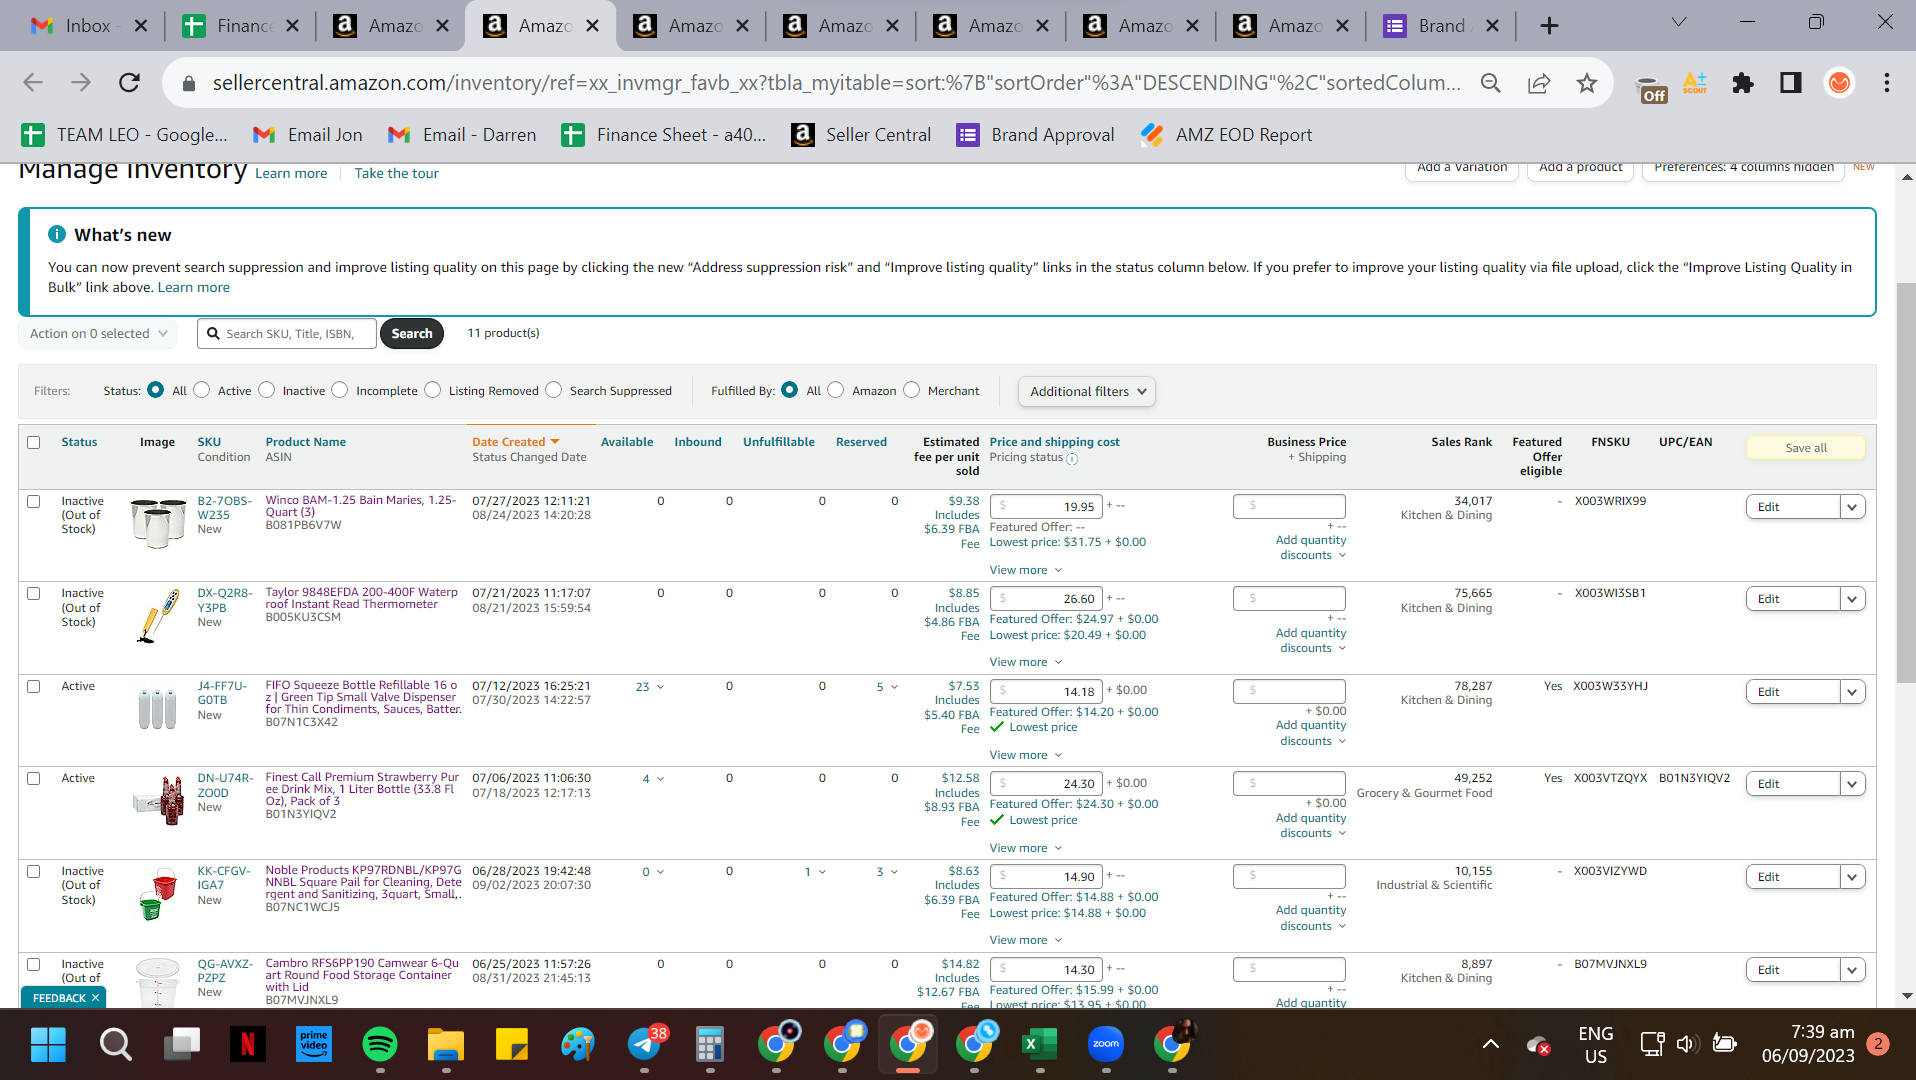Open the Action on 0 selected dropdown

(98, 334)
